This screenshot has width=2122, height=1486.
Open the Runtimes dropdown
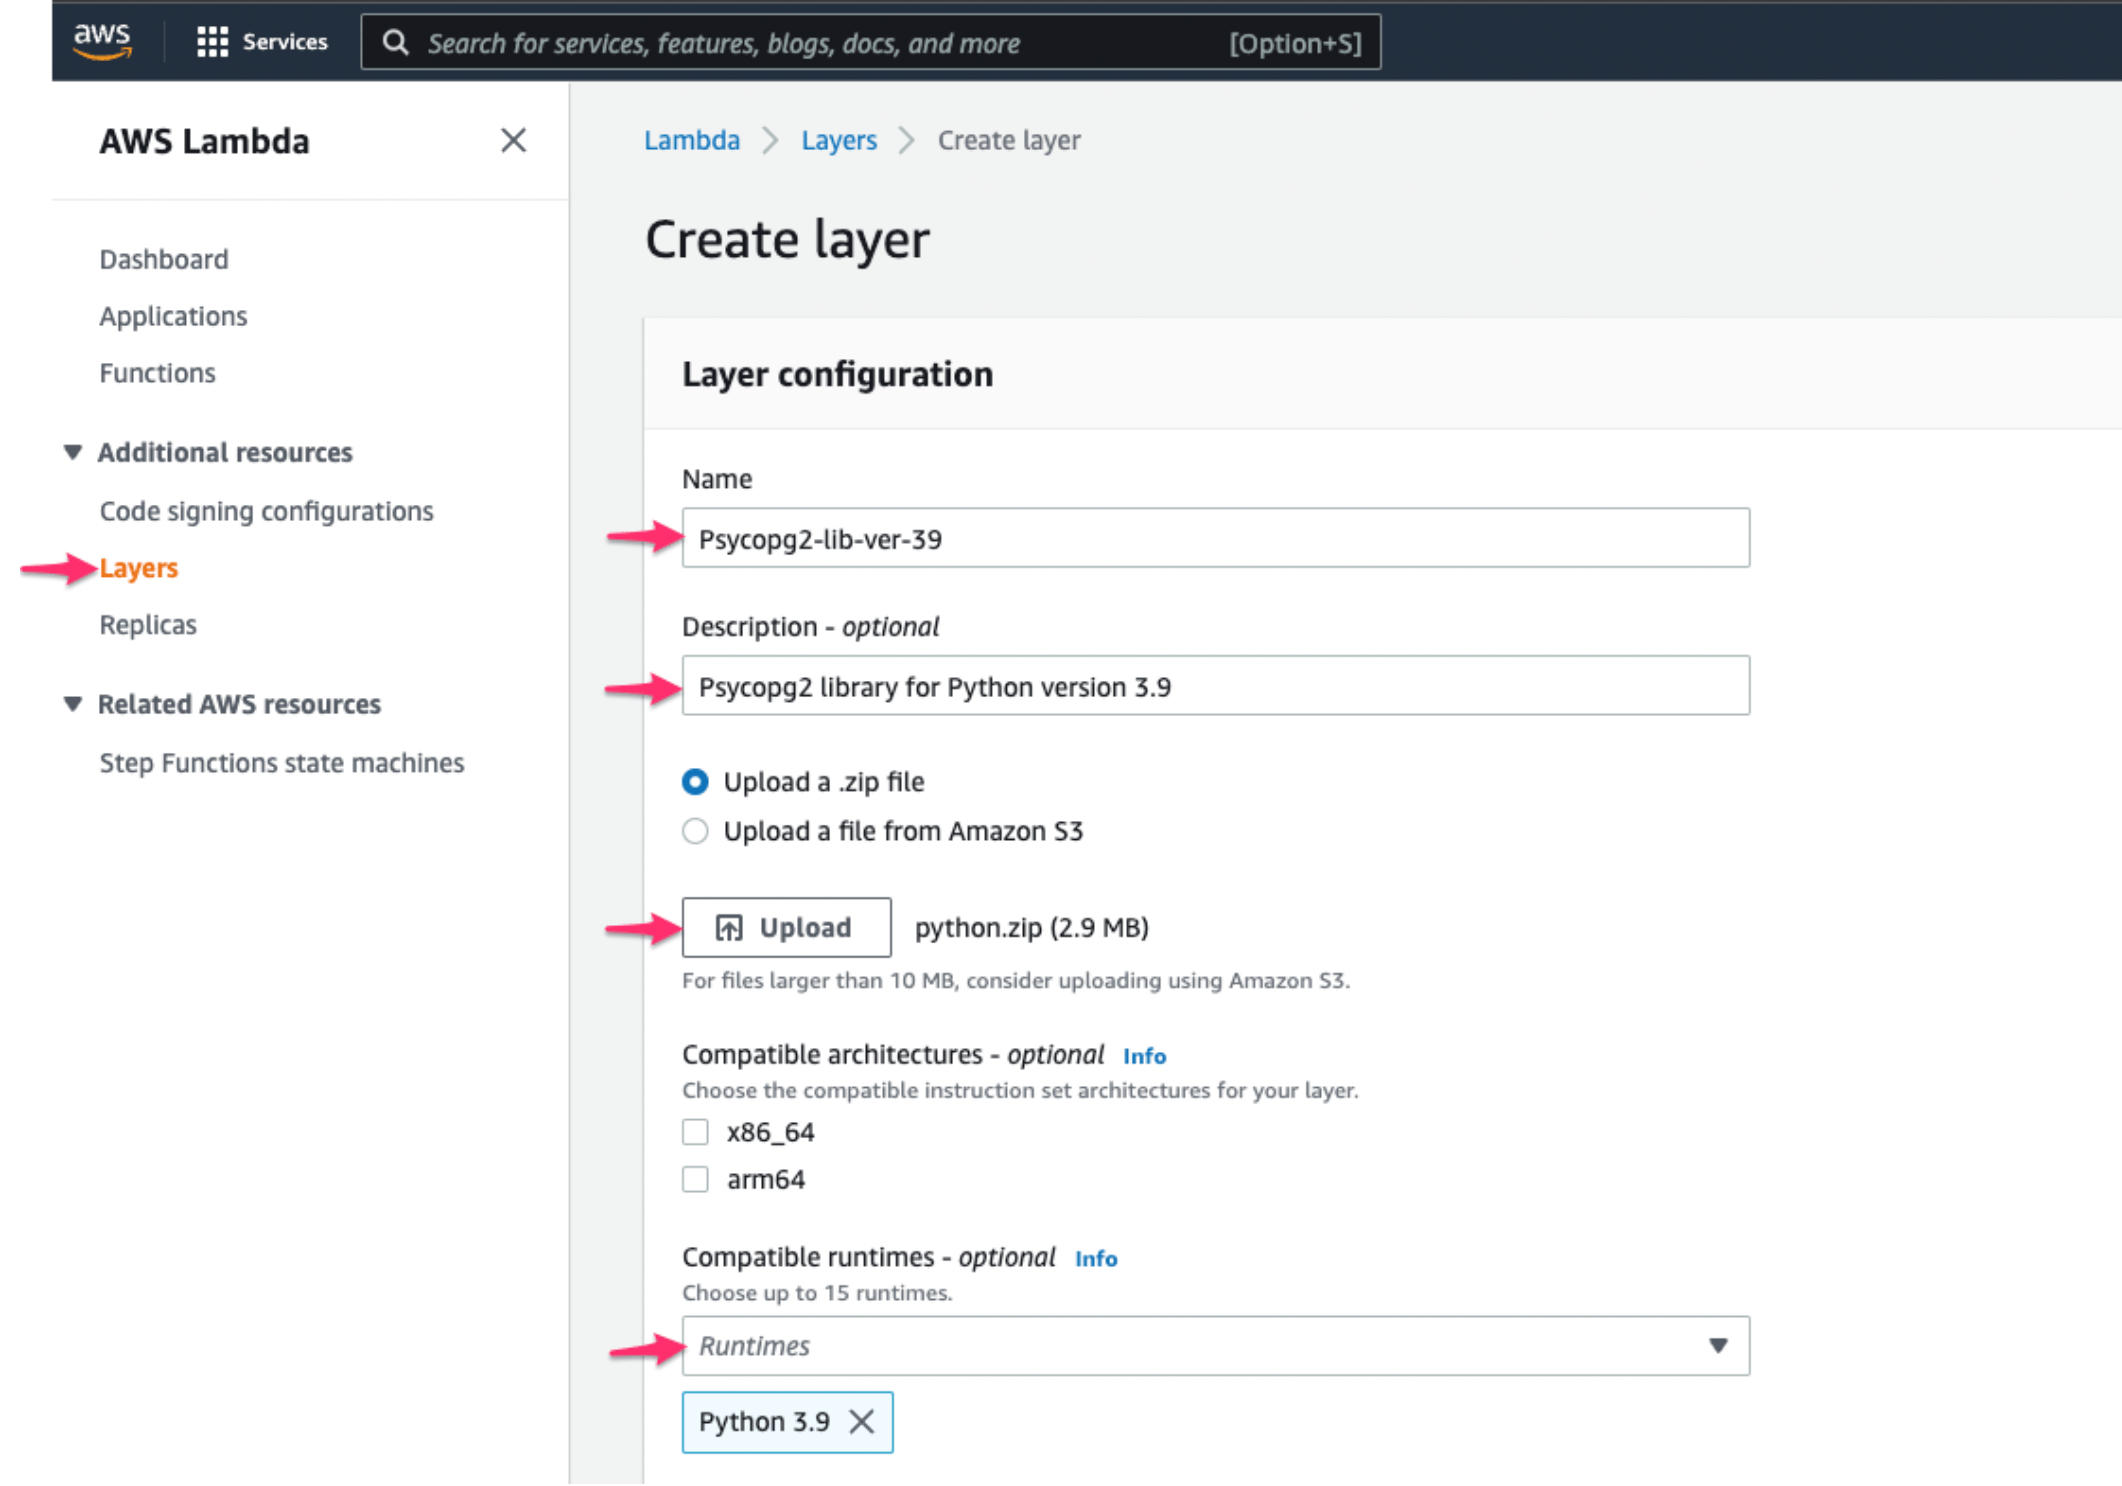1216,1346
